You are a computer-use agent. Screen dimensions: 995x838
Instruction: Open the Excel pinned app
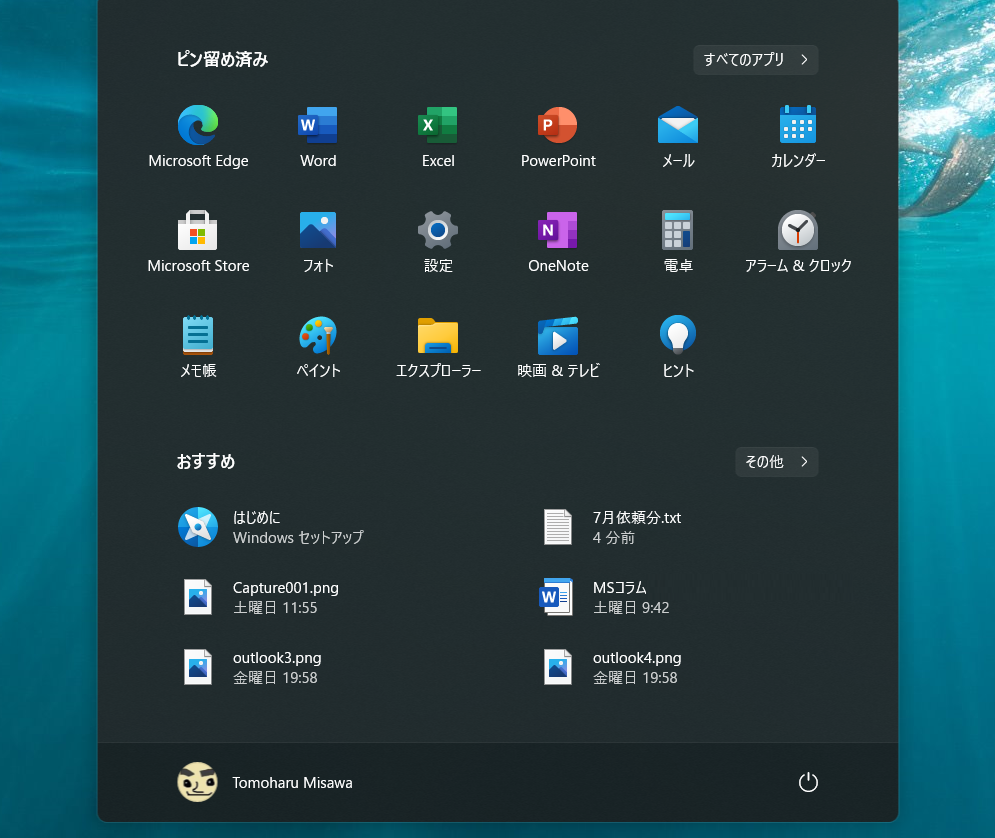point(438,137)
